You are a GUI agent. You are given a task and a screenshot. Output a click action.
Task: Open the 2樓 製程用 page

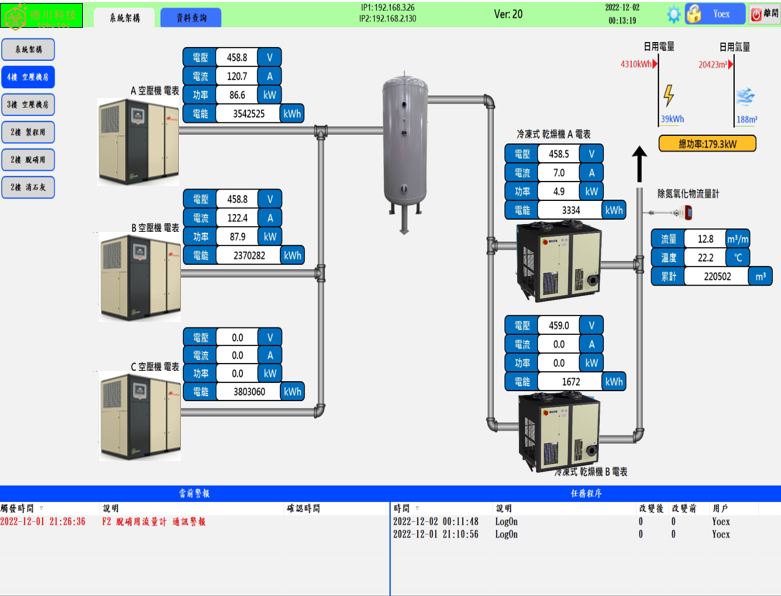click(x=29, y=132)
